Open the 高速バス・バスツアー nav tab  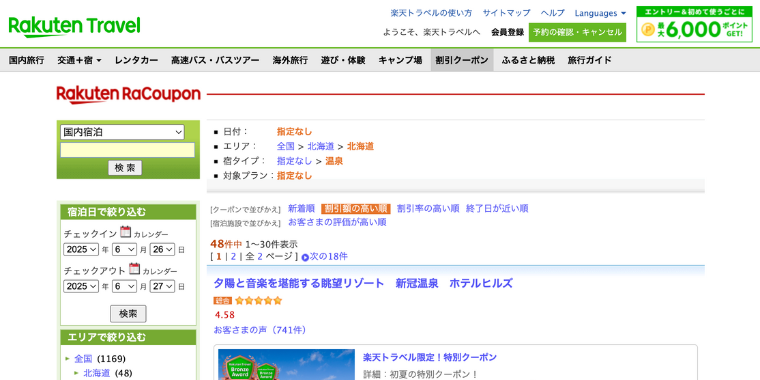pyautogui.click(x=215, y=61)
